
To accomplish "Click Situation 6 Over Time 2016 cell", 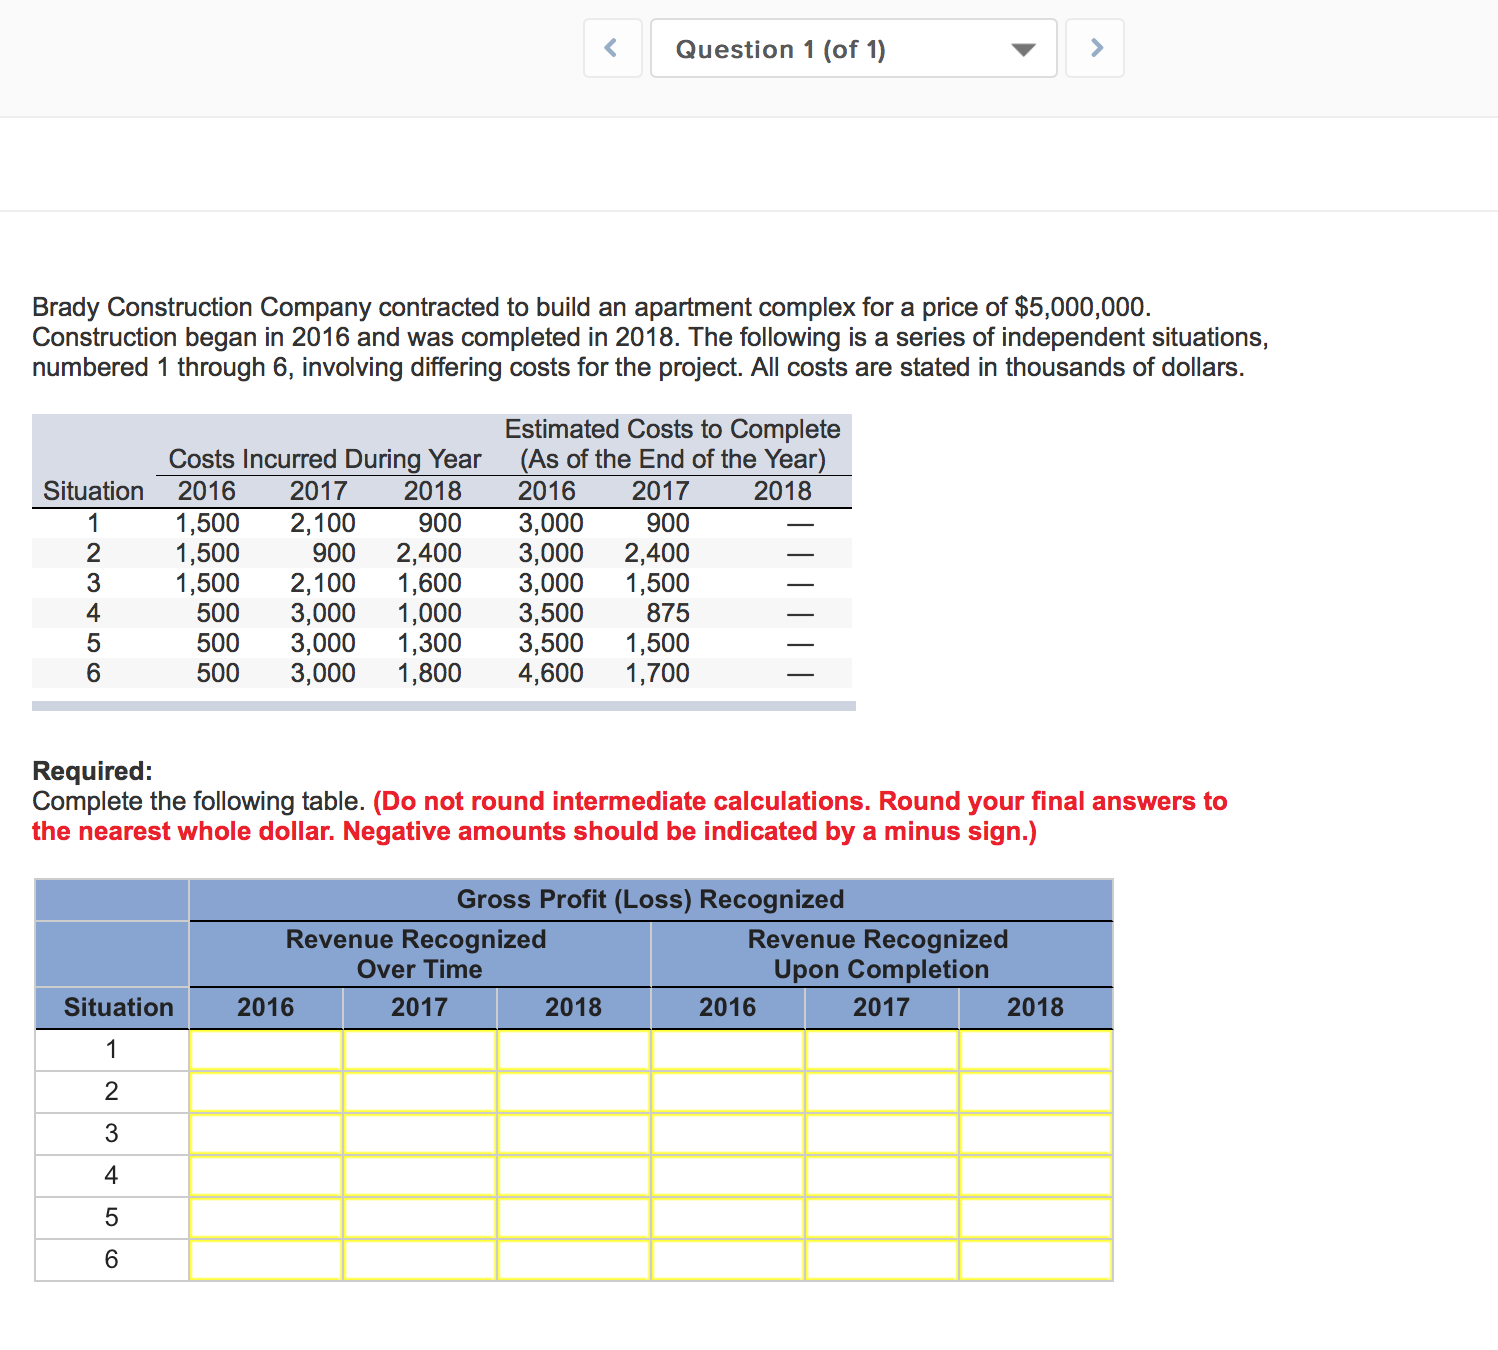I will 266,1260.
